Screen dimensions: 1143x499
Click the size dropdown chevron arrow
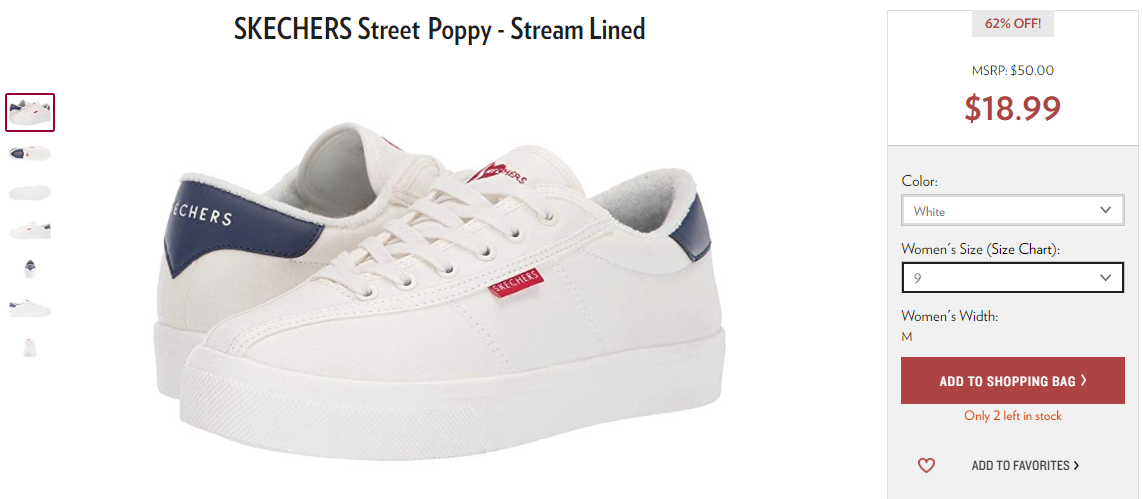[x=1105, y=278]
